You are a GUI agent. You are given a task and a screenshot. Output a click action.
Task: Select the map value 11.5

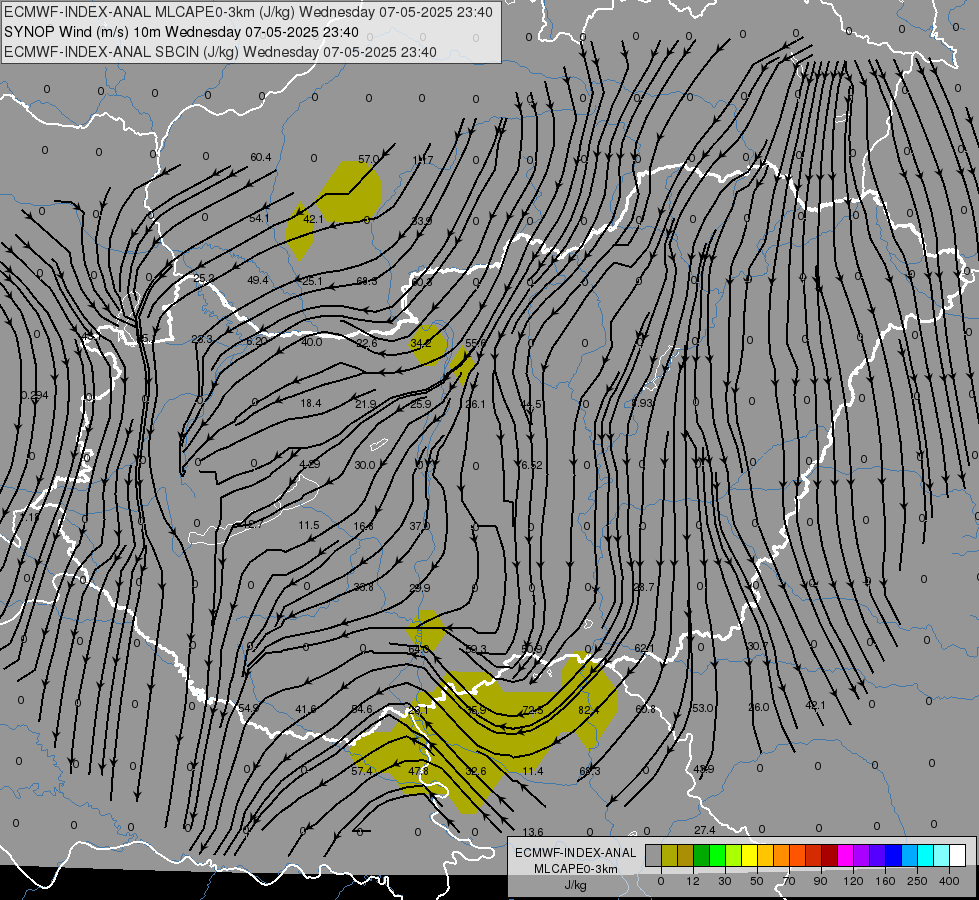pos(309,525)
